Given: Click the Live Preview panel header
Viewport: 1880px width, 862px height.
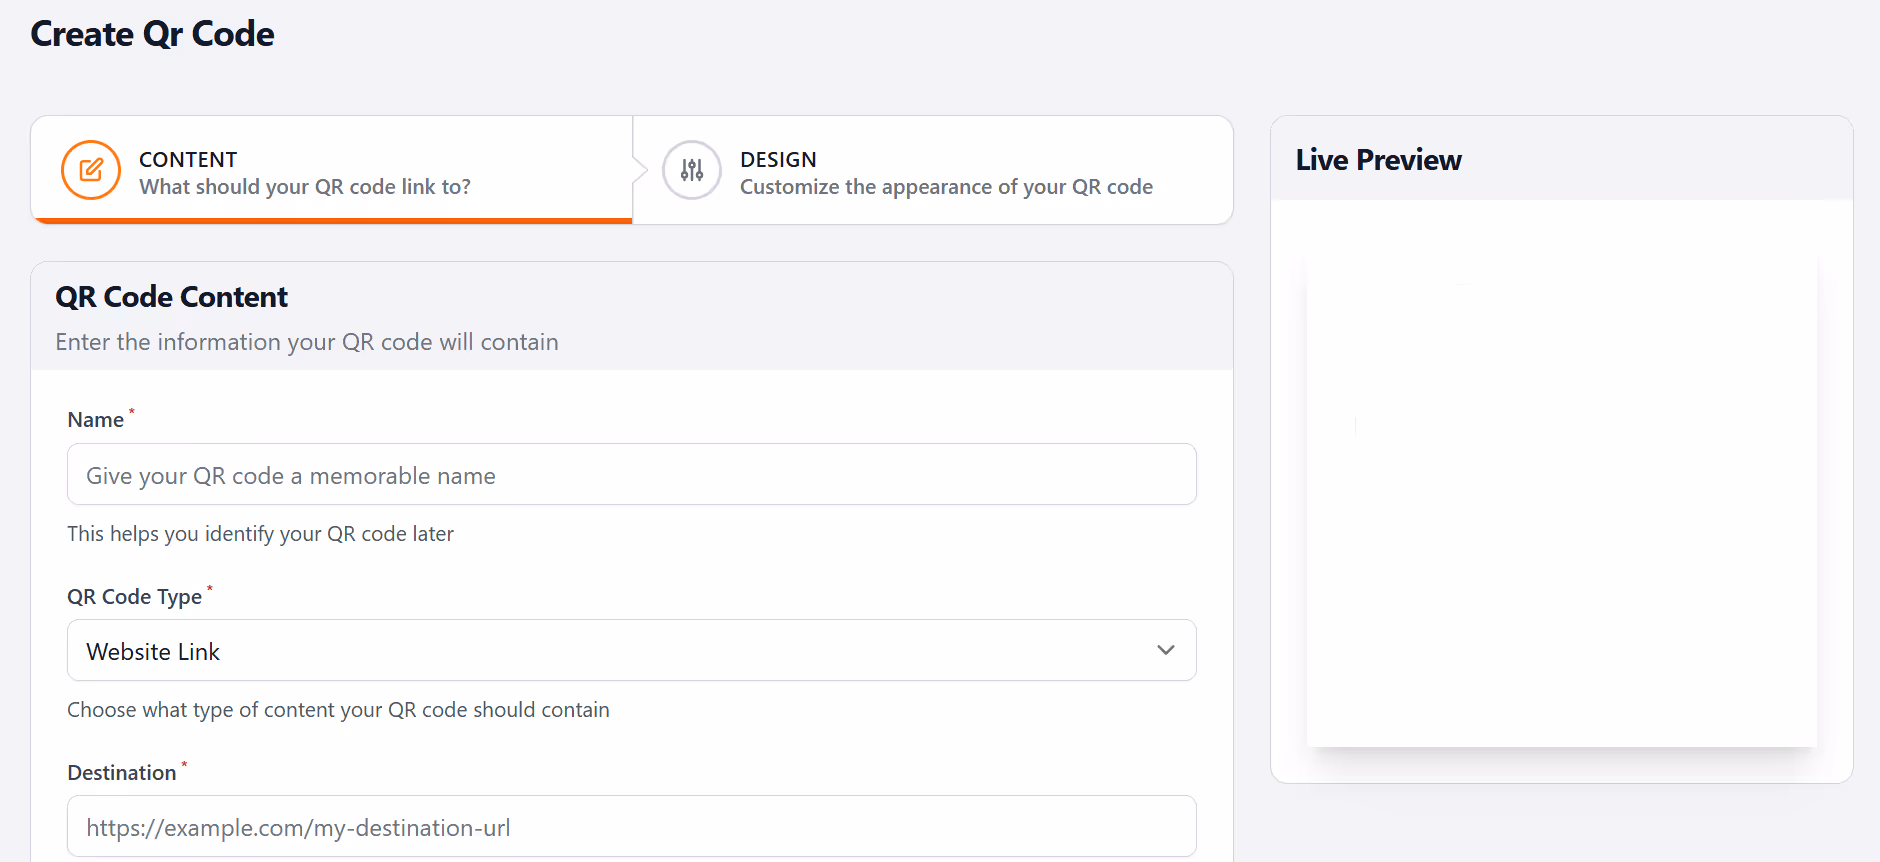Looking at the screenshot, I should point(1377,158).
